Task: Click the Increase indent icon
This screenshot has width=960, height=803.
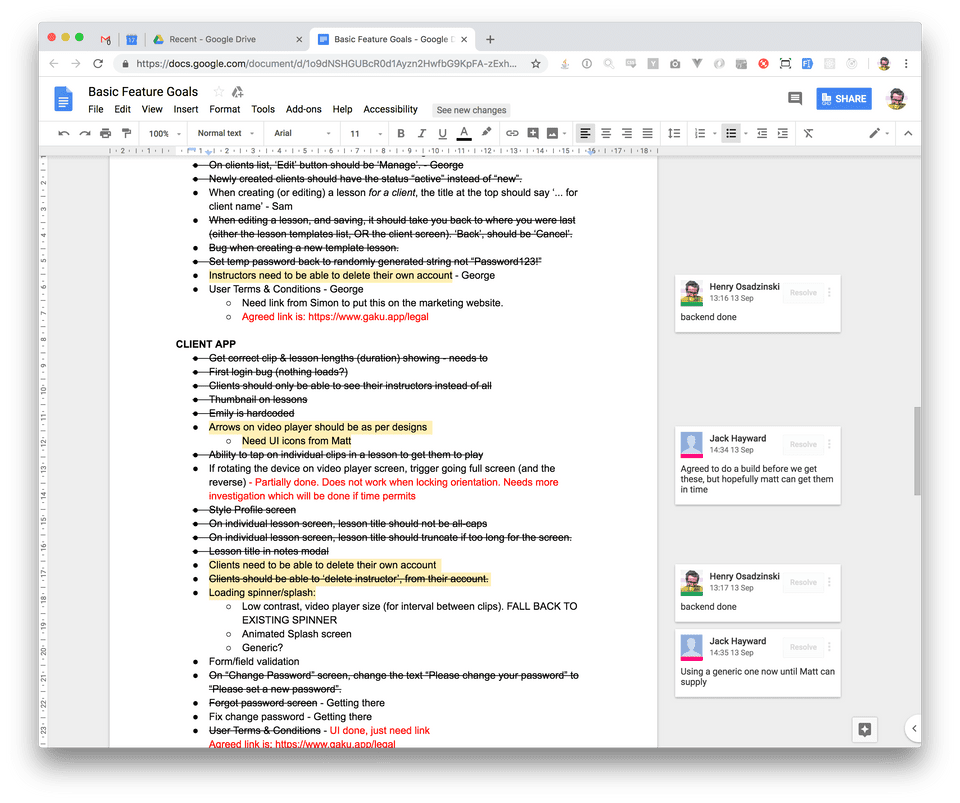Action: point(782,133)
